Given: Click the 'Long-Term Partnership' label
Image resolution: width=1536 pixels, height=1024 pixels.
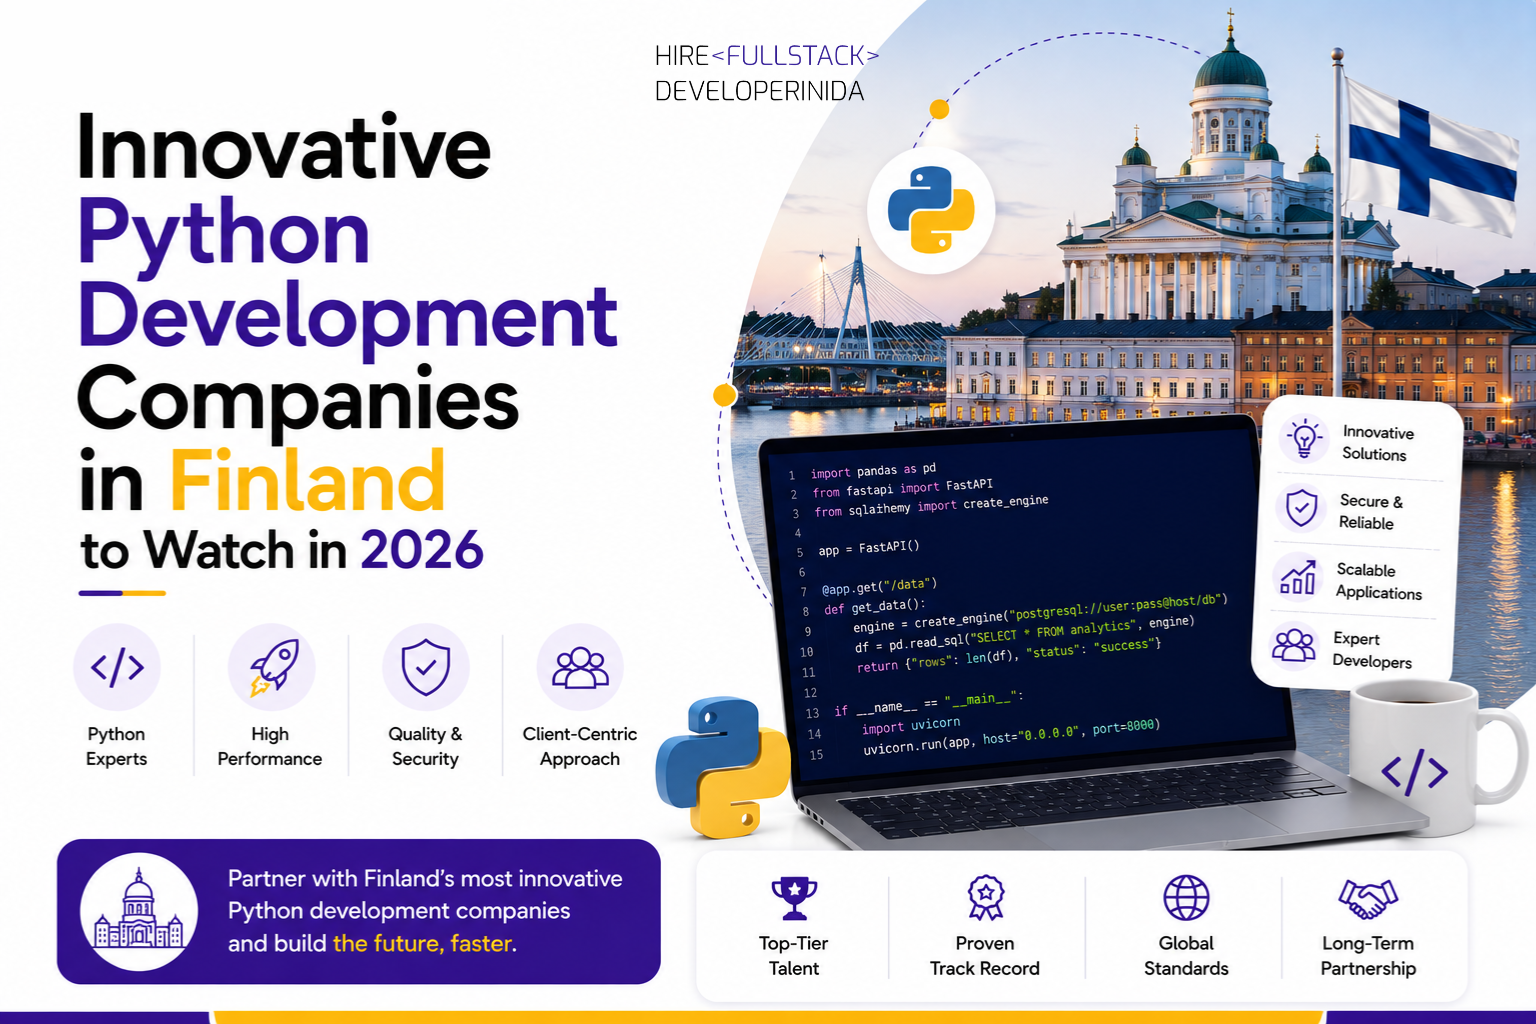Looking at the screenshot, I should click(x=1368, y=956).
